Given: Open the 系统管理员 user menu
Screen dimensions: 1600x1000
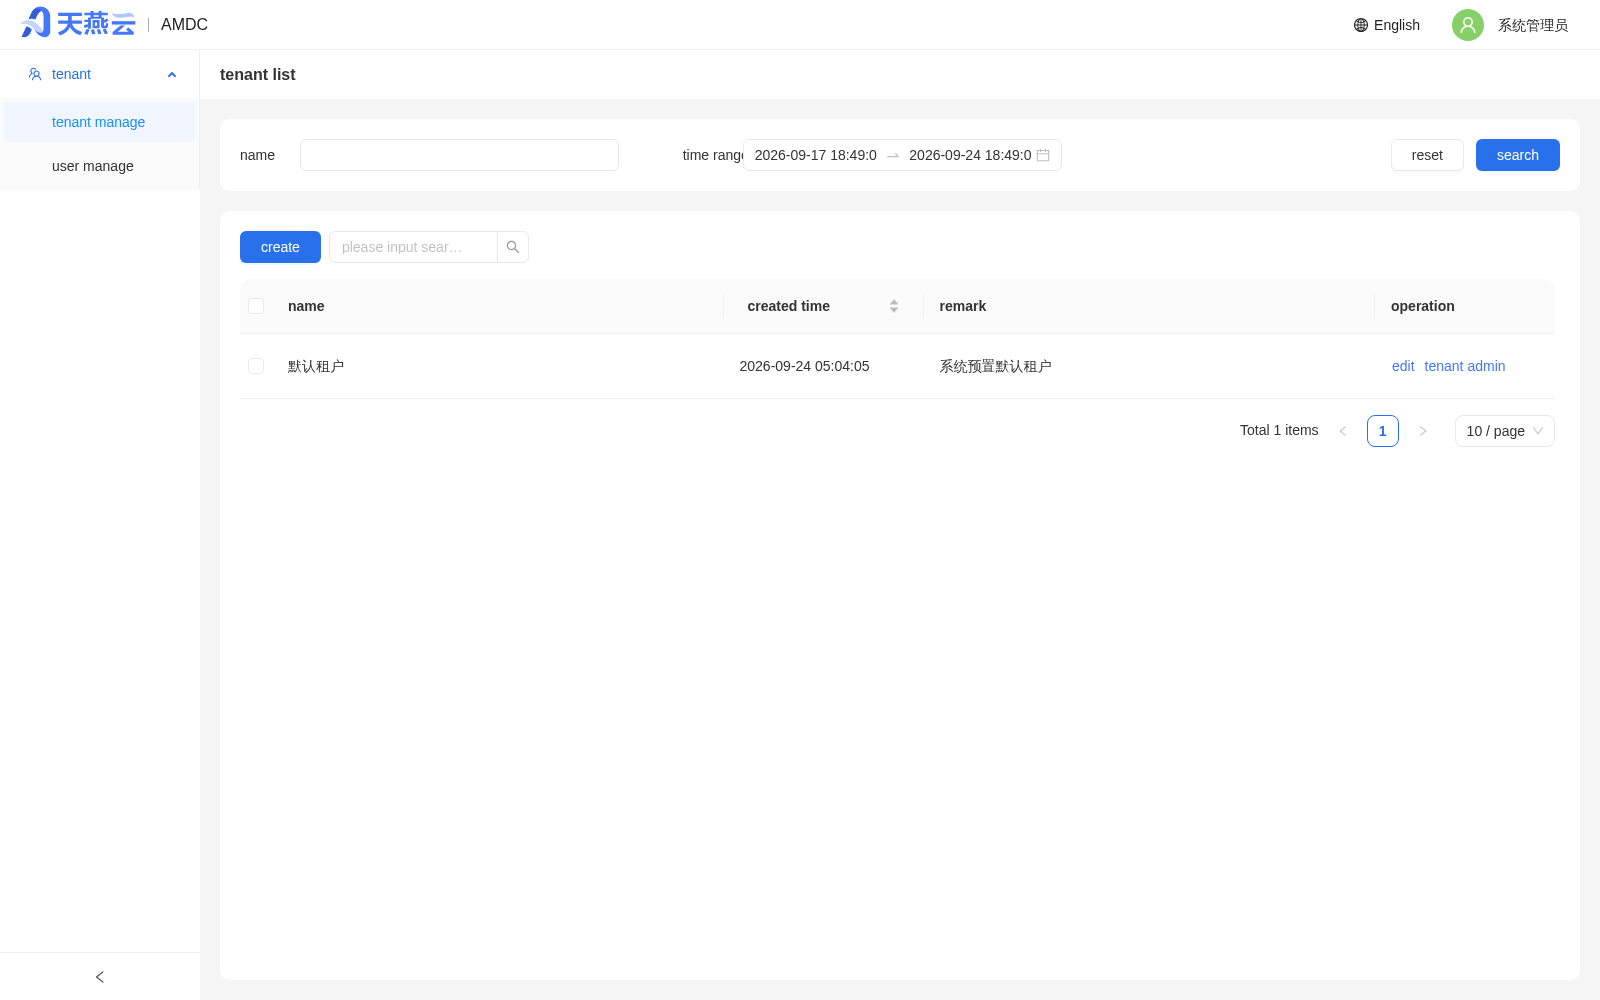Looking at the screenshot, I should click(1533, 25).
